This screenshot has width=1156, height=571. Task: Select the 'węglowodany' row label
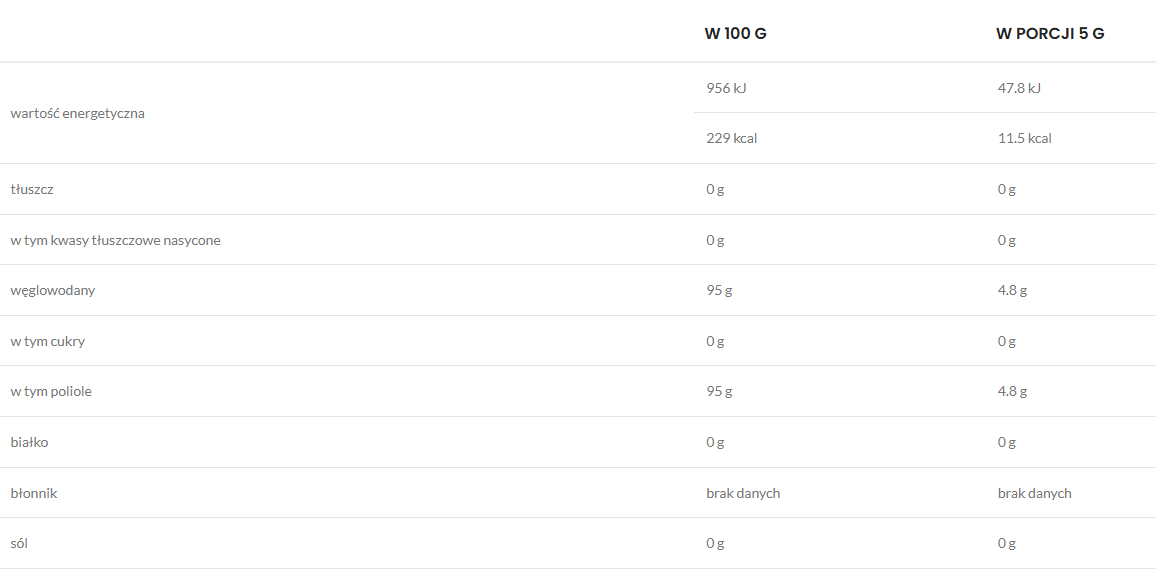point(53,290)
